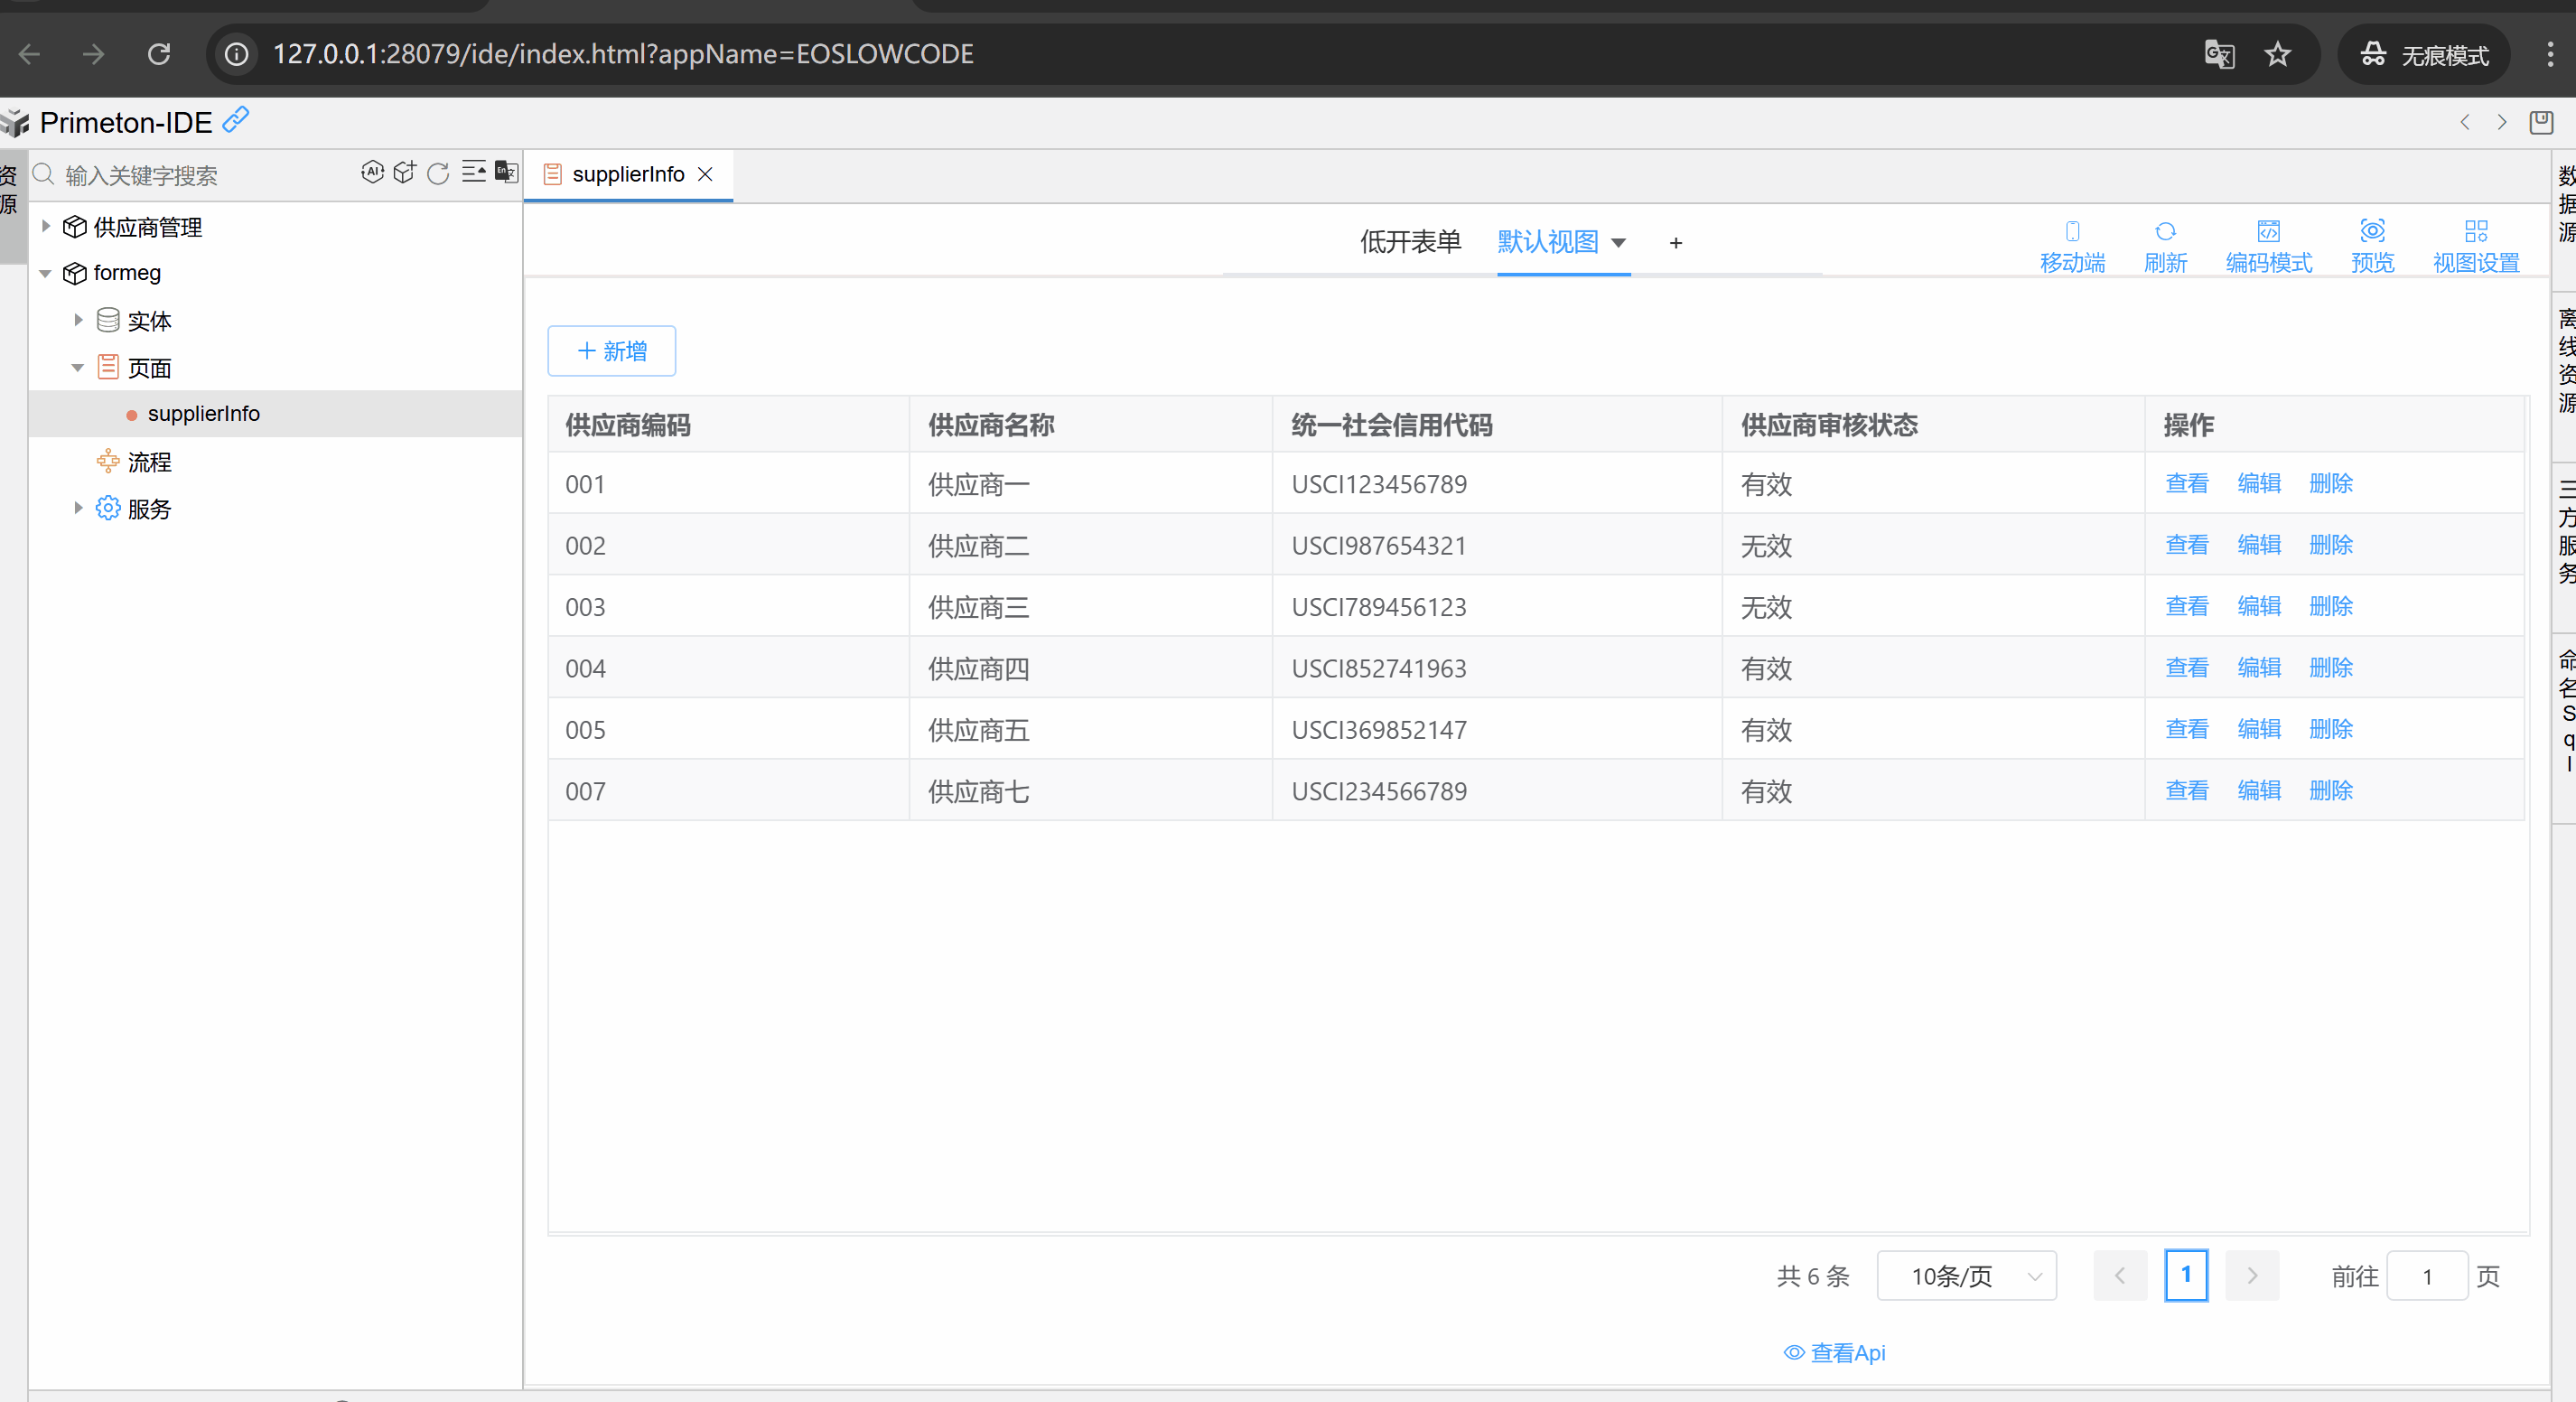Expand the 供应商管理 tree node

46,226
